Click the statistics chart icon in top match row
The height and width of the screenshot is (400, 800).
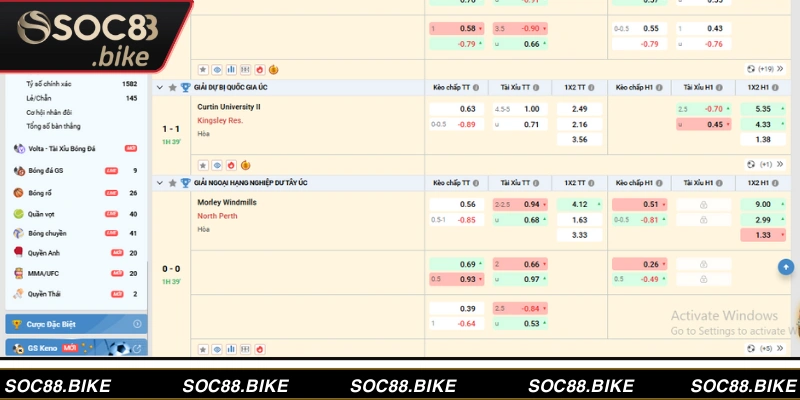pos(231,69)
